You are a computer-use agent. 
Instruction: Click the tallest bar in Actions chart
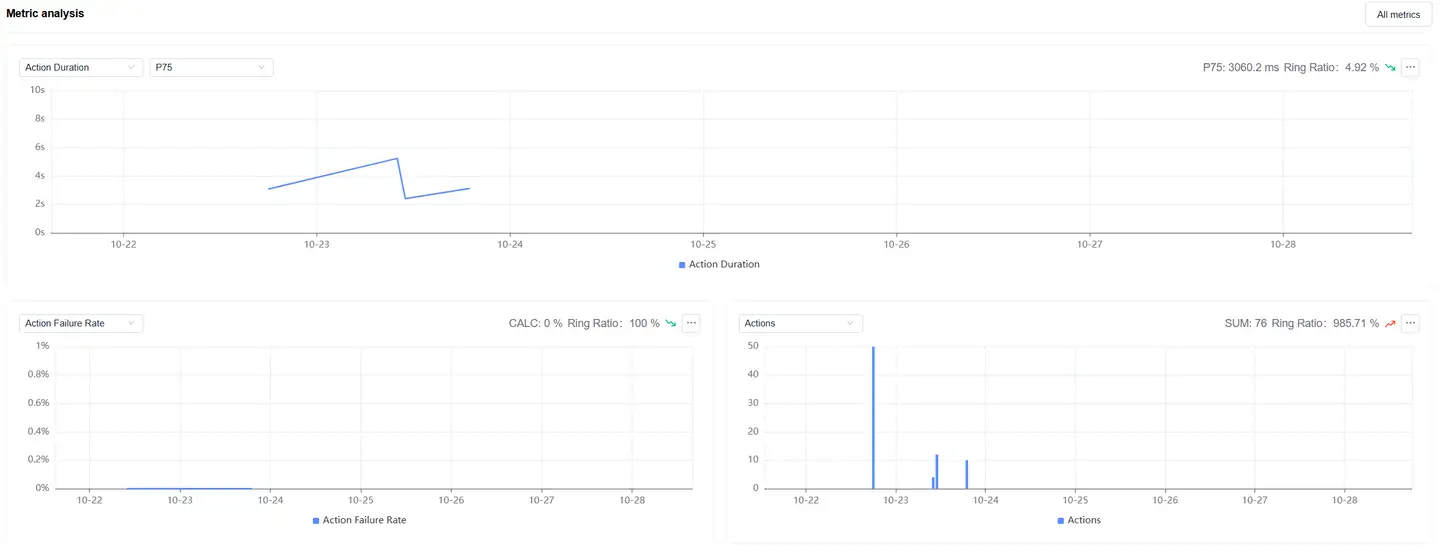coord(873,420)
